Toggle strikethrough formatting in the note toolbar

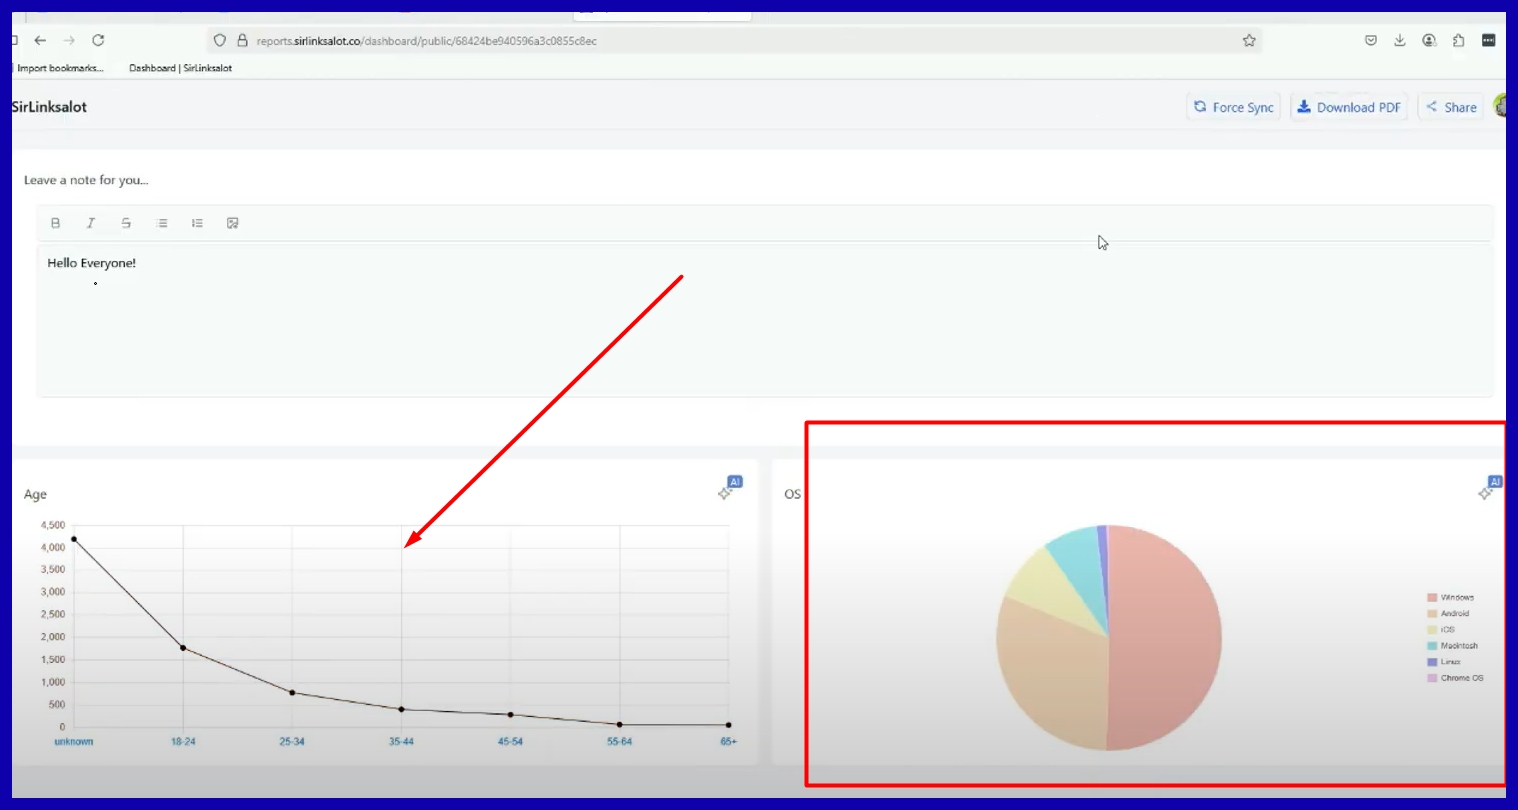(x=126, y=223)
